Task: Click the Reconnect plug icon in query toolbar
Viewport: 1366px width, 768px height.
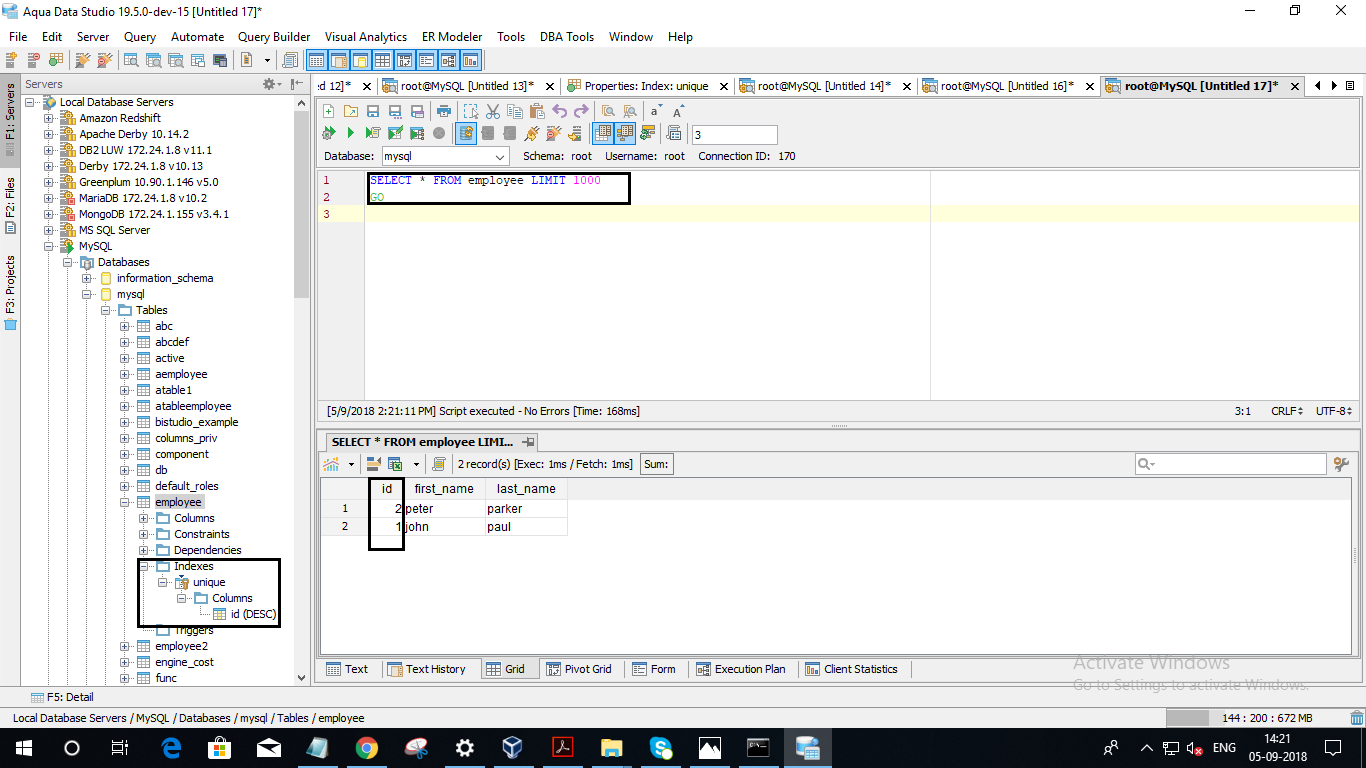Action: pyautogui.click(x=531, y=133)
